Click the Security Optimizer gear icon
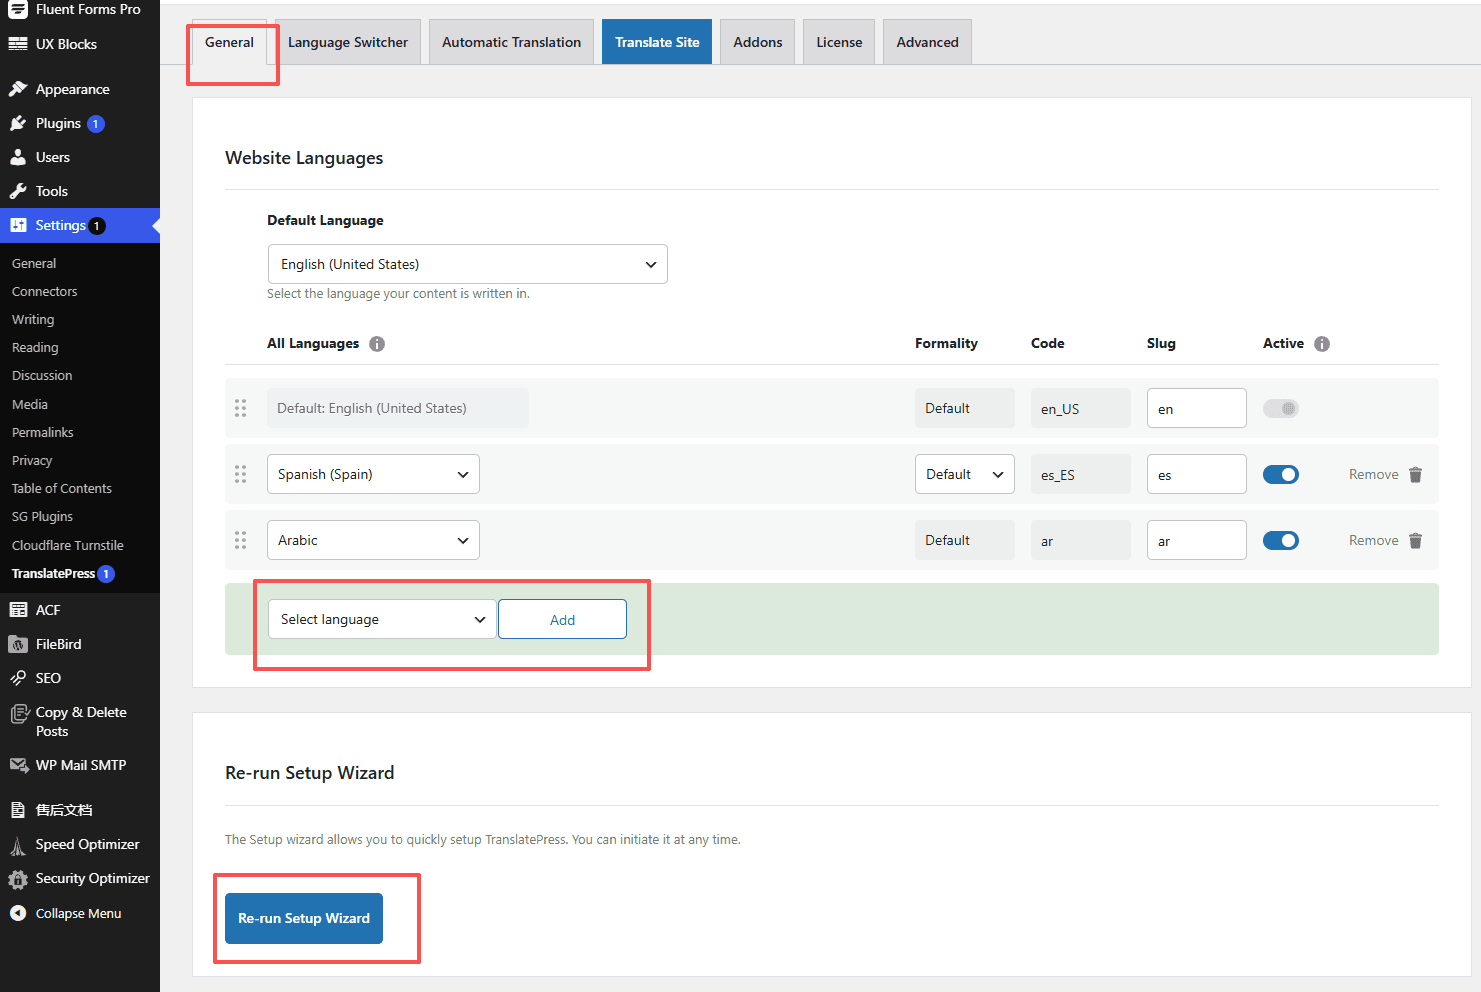This screenshot has width=1481, height=992. pyautogui.click(x=18, y=879)
